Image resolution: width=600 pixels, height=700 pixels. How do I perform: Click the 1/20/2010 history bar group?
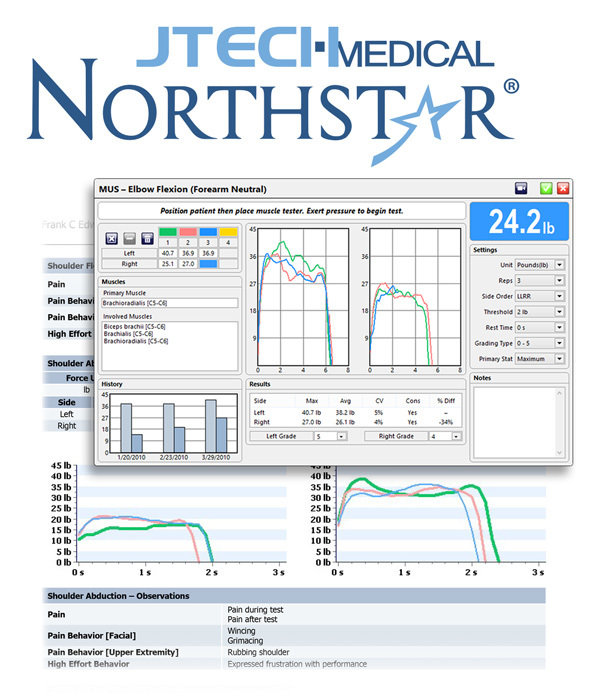coord(131,428)
